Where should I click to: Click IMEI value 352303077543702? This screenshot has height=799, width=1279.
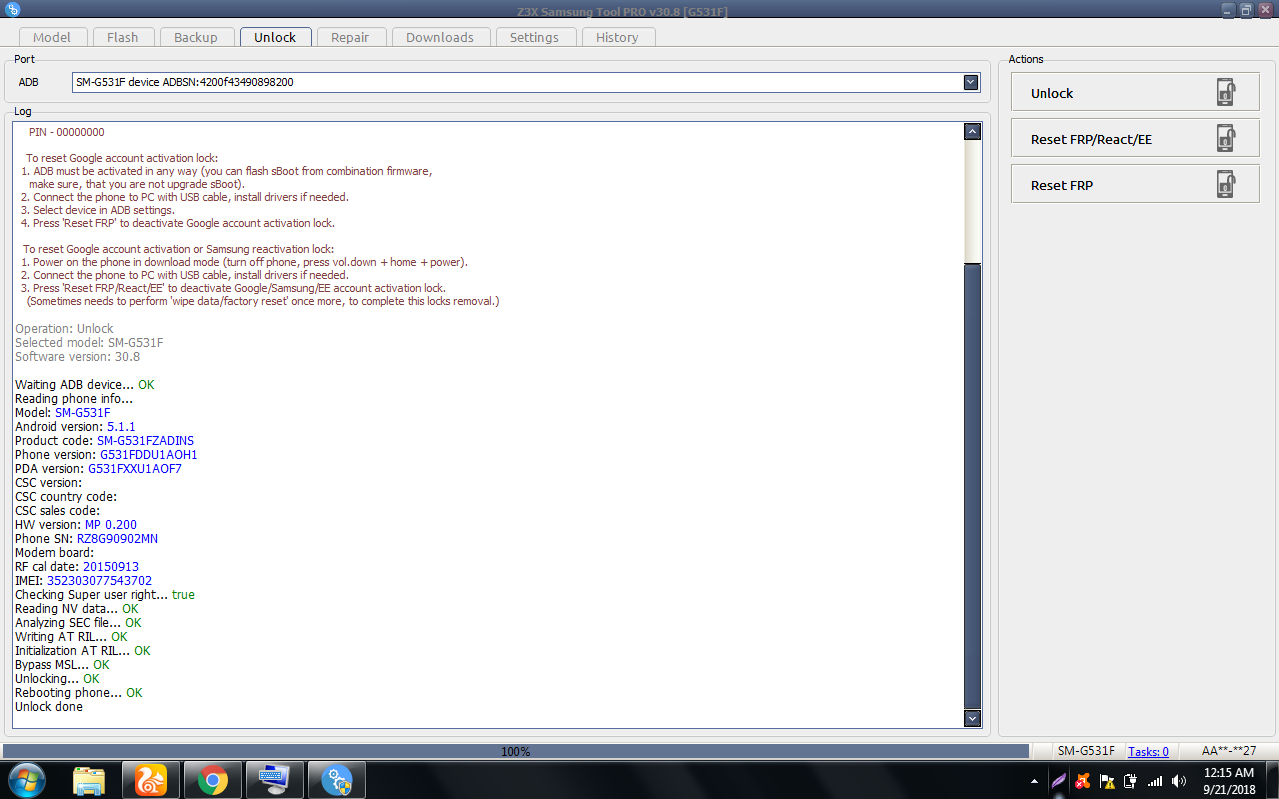click(100, 581)
